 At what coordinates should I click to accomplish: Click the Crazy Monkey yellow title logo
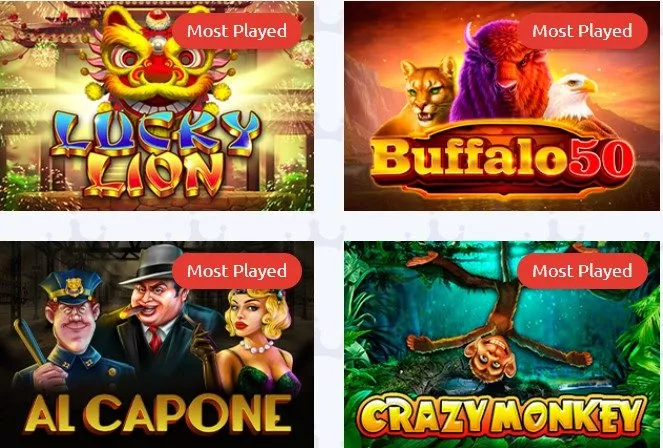click(x=502, y=417)
